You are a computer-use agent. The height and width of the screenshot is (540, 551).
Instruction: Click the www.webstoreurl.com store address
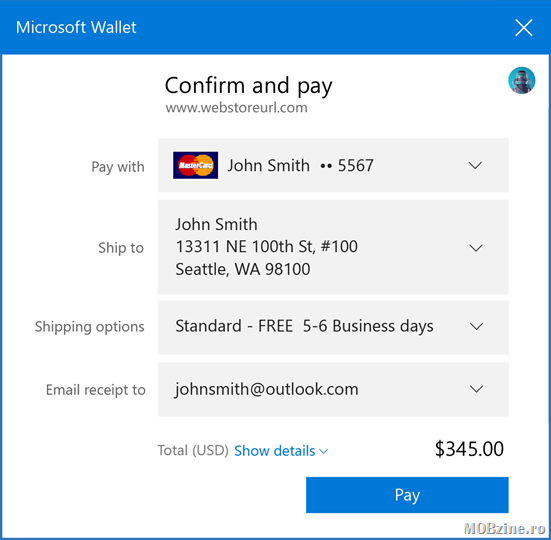[236, 108]
